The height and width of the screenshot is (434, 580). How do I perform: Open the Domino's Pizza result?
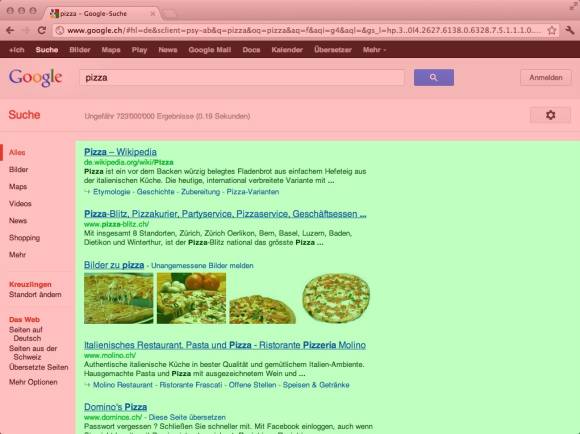point(115,407)
